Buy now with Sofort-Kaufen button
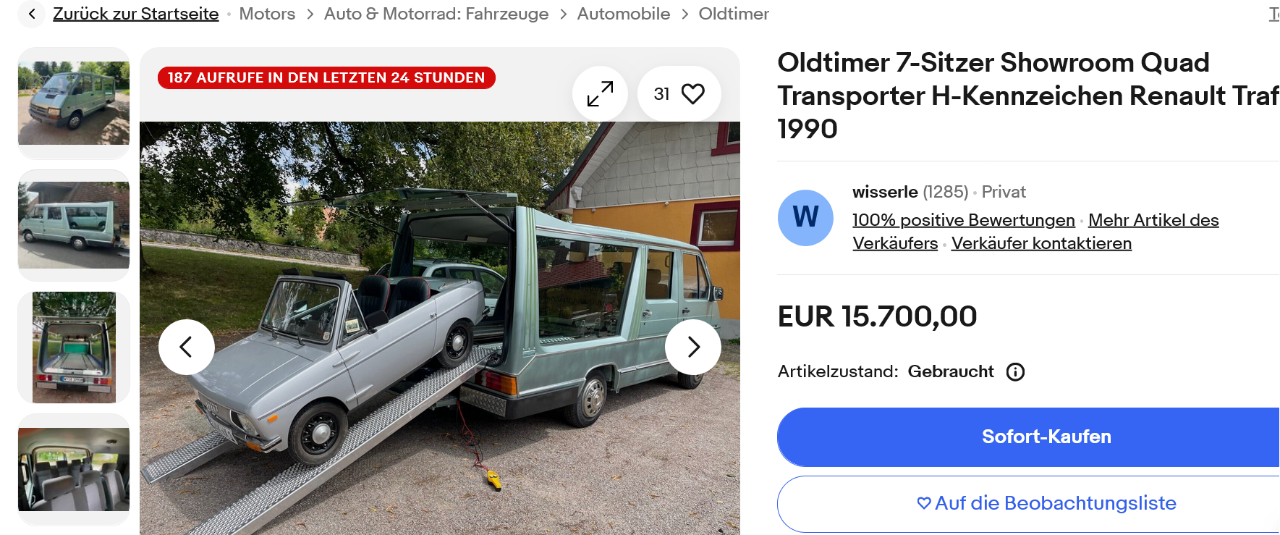This screenshot has width=1280, height=535. [x=1029, y=437]
